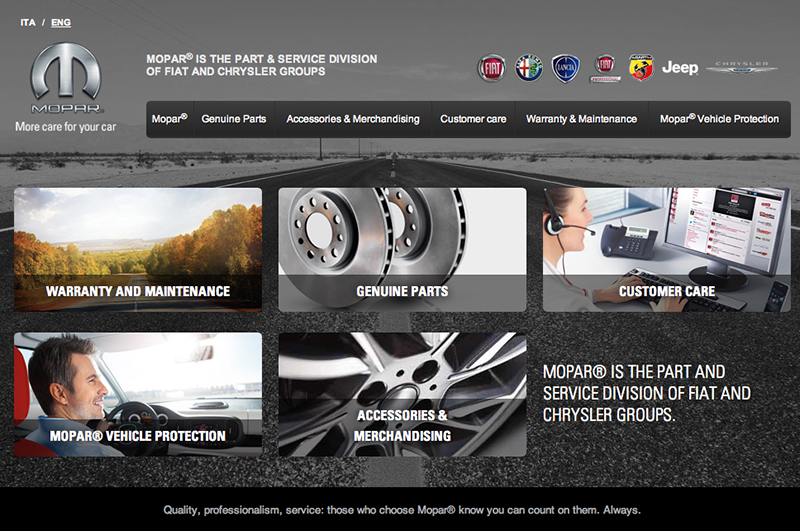
Task: Select the Accessories & Merchandising wheel tile
Action: [x=402, y=394]
